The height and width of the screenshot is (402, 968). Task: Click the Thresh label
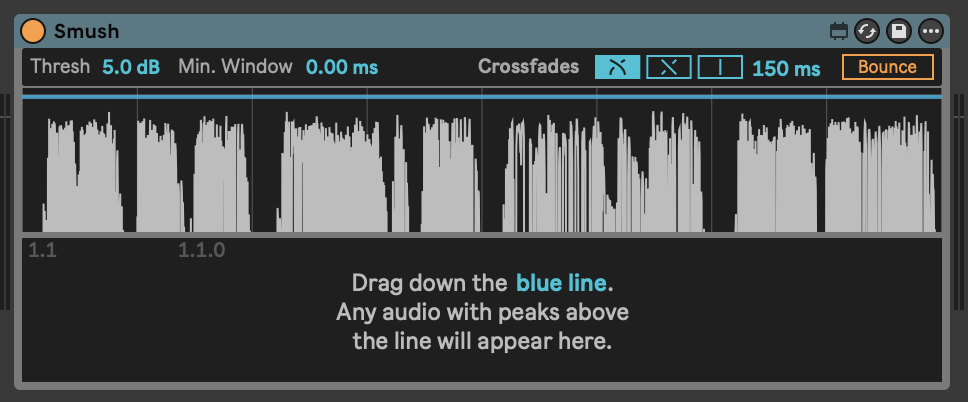pyautogui.click(x=61, y=67)
